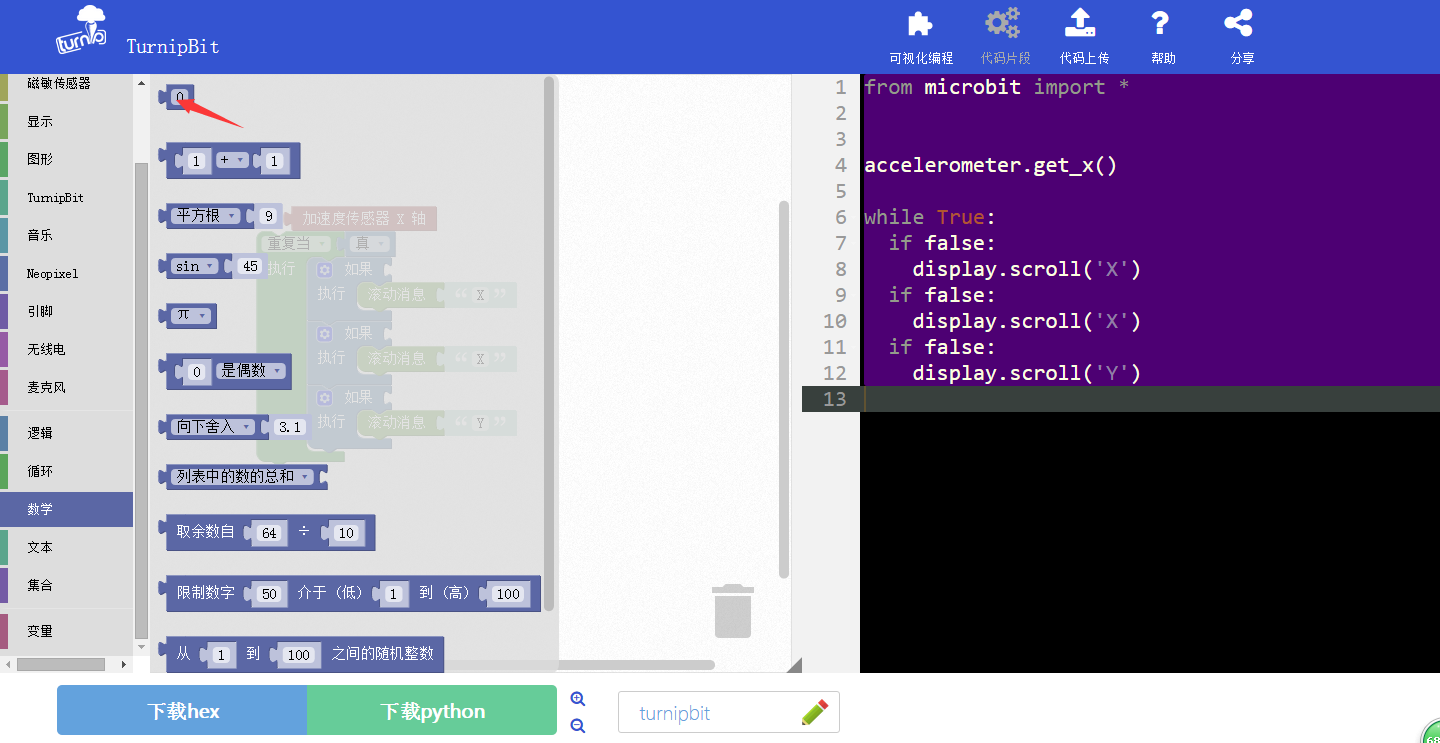The image size is (1440, 743).
Task: Select the 数学 category
Action: [66, 509]
